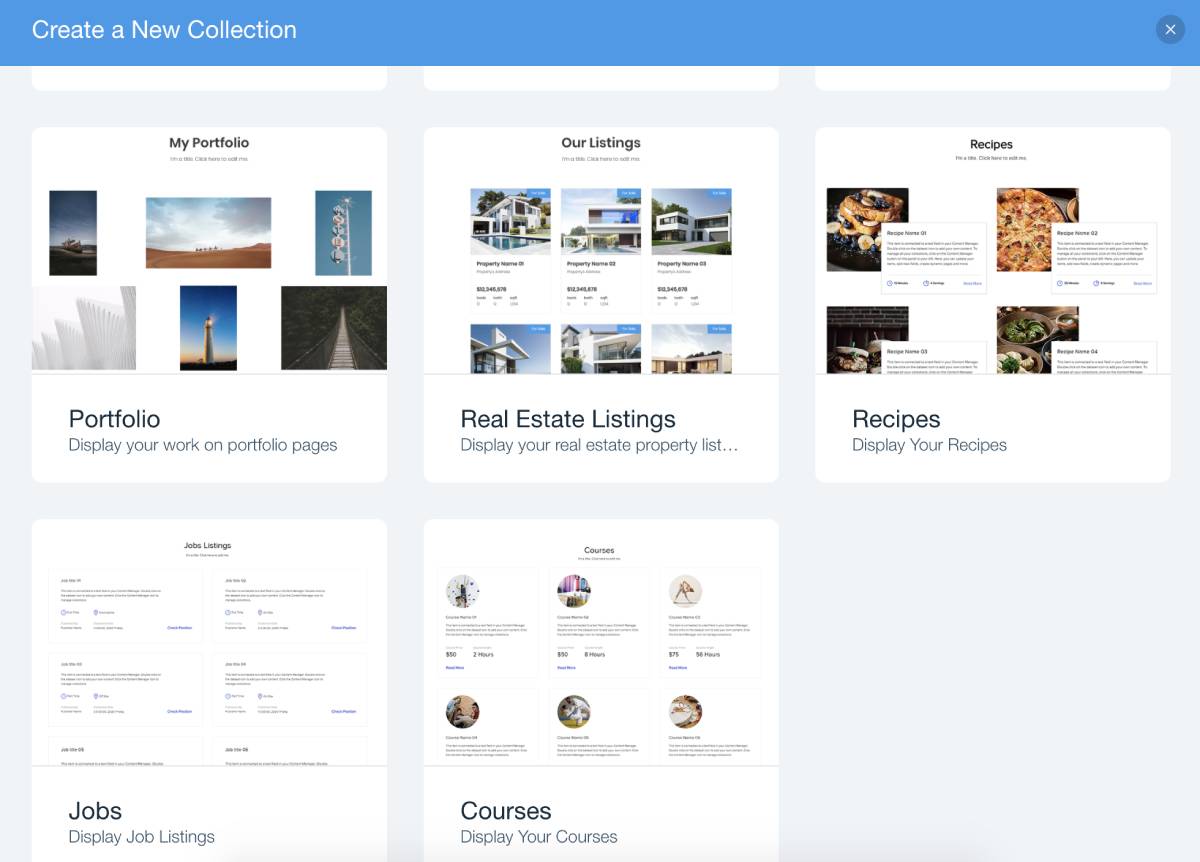Click the Property Name 03 house image
Screen dimensions: 1200x862
click(x=691, y=222)
